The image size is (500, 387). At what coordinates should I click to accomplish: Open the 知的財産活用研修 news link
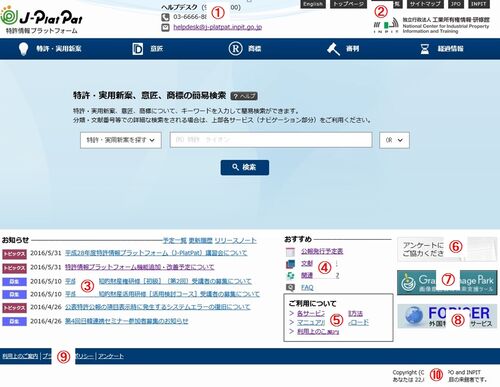[179, 294]
